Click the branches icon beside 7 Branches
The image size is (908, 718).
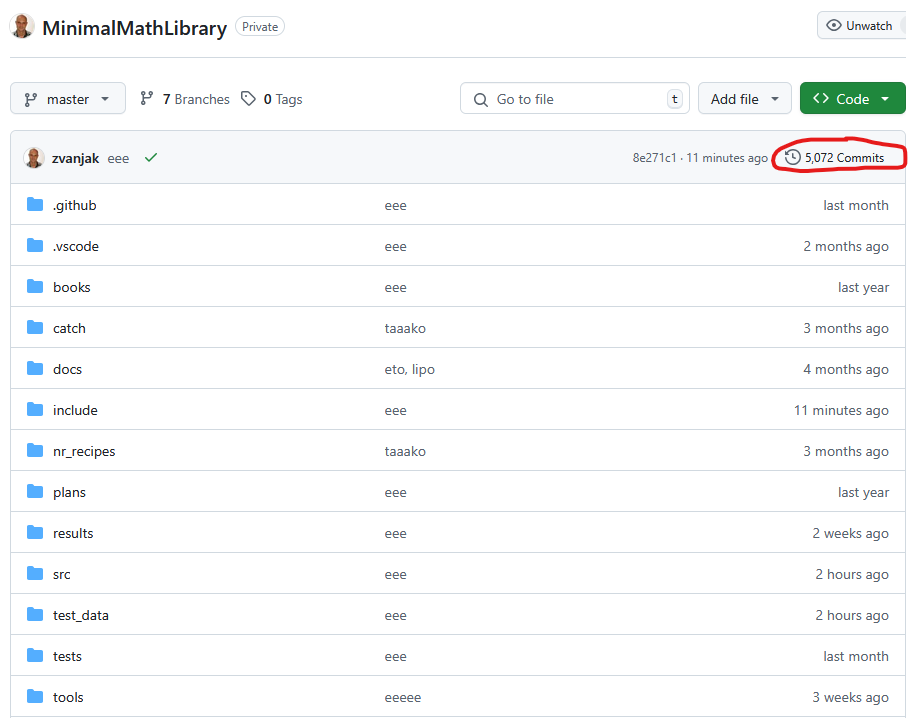pyautogui.click(x=147, y=99)
